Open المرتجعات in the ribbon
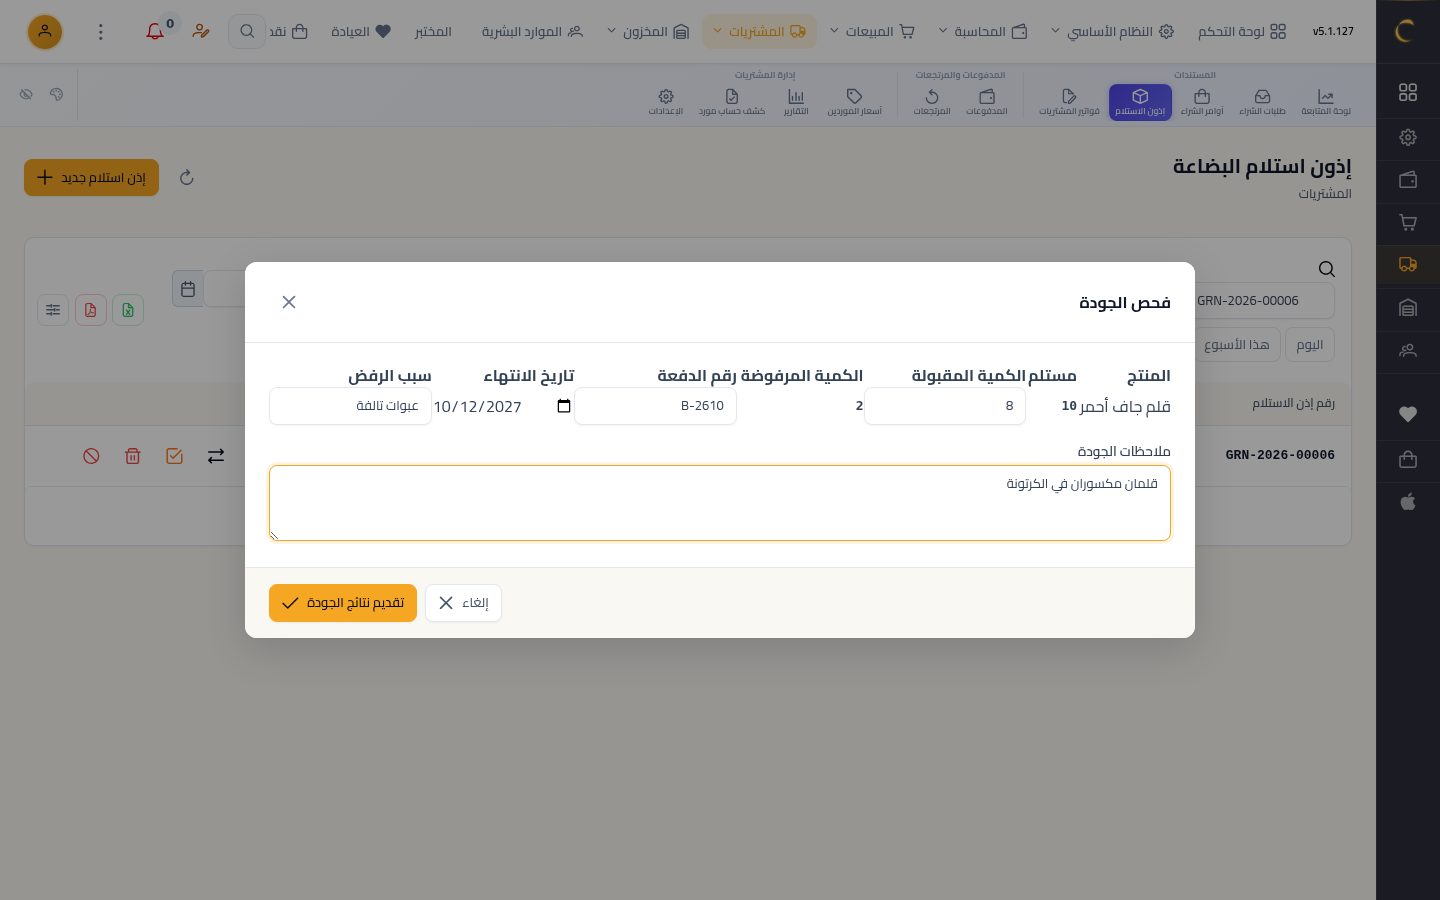Viewport: 1440px width, 900px height. 932,102
